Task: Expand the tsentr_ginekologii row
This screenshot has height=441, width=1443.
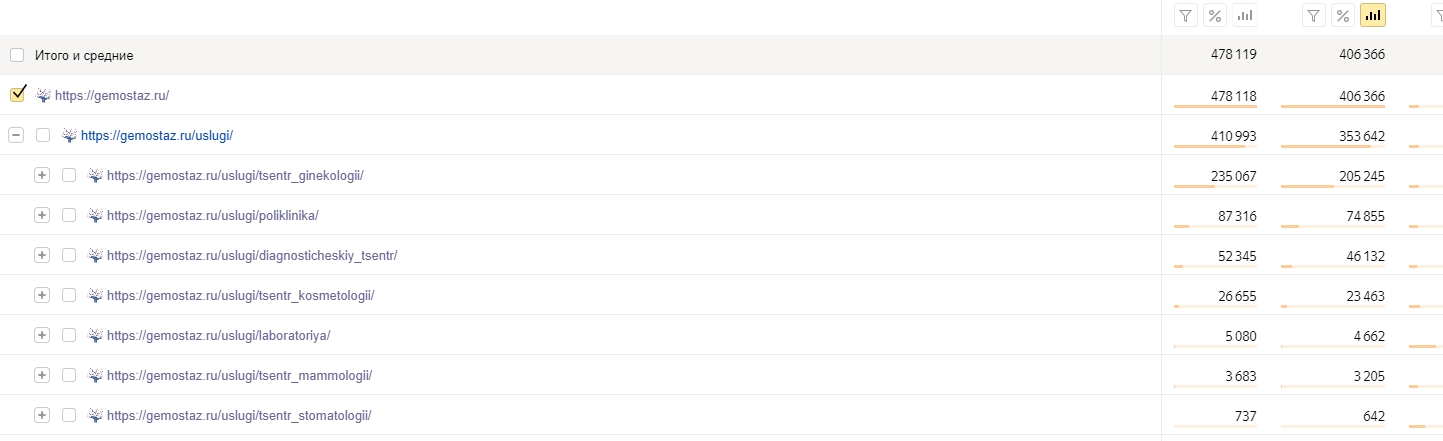Action: tap(42, 175)
